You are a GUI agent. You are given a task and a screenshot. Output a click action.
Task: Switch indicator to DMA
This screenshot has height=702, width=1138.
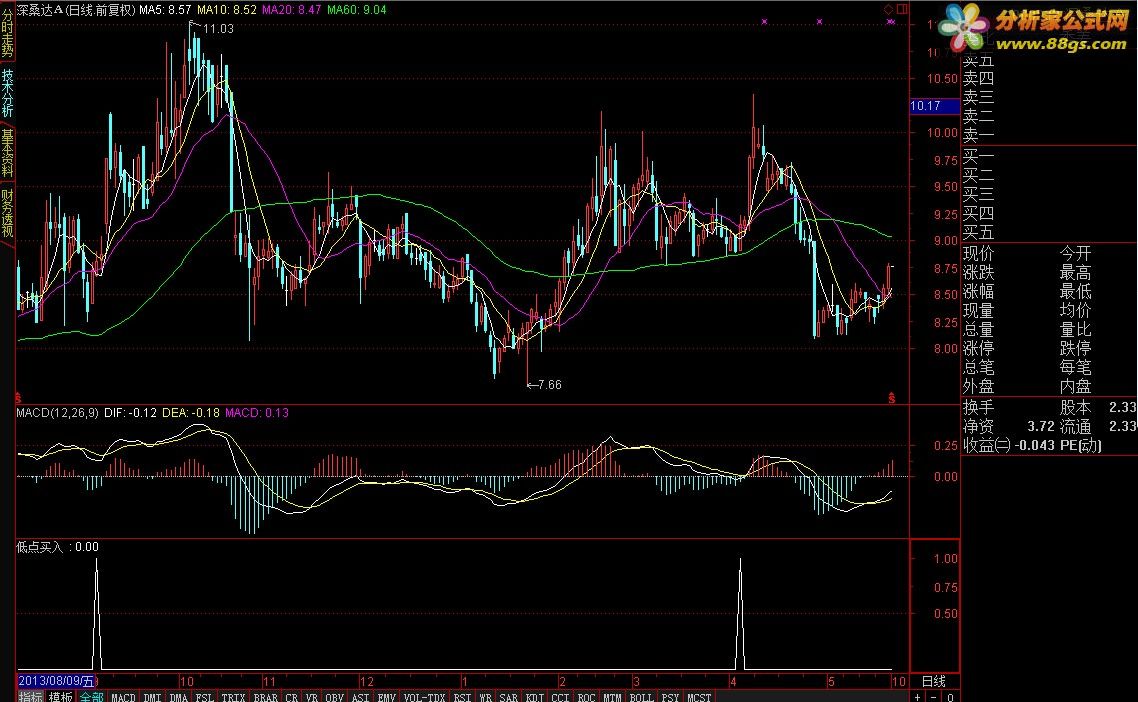pyautogui.click(x=179, y=697)
